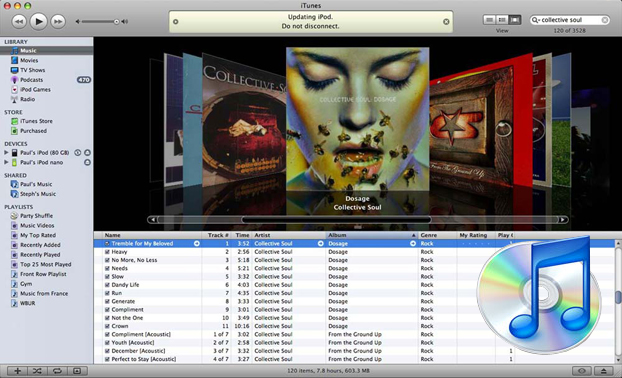Click the eject disc button at bottom right
622x378 pixels.
point(603,371)
